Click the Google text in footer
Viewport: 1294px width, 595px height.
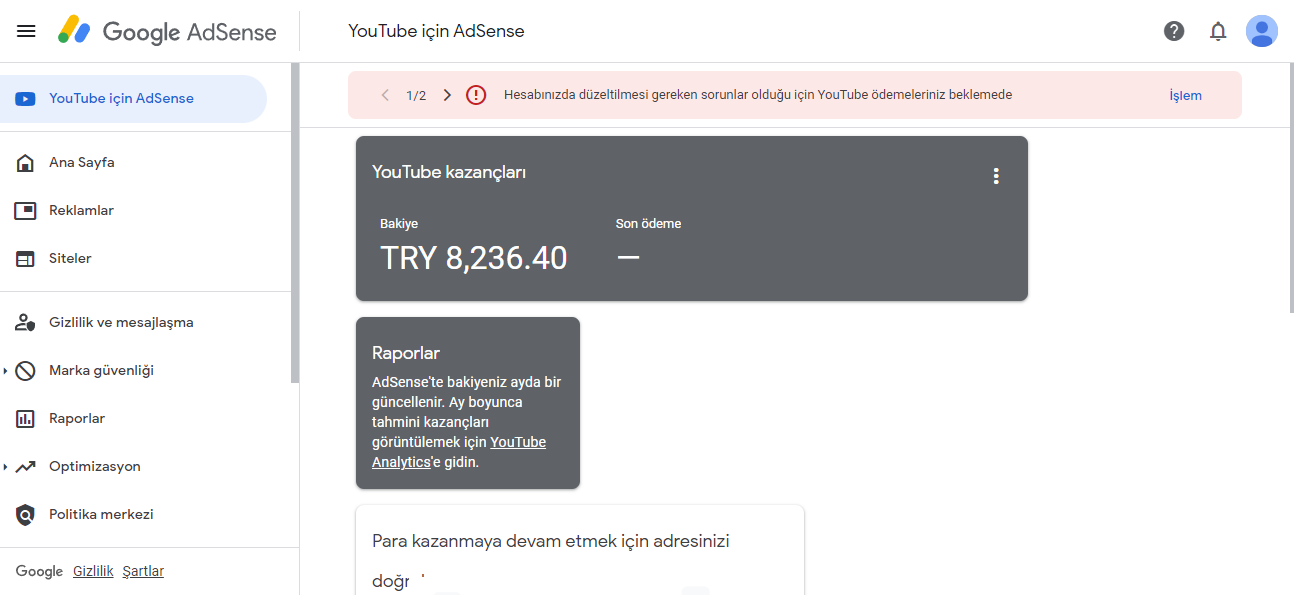pyautogui.click(x=39, y=571)
